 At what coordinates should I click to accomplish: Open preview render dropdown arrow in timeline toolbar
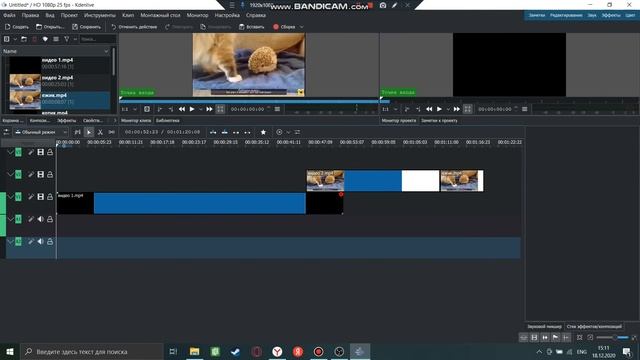tap(288, 132)
